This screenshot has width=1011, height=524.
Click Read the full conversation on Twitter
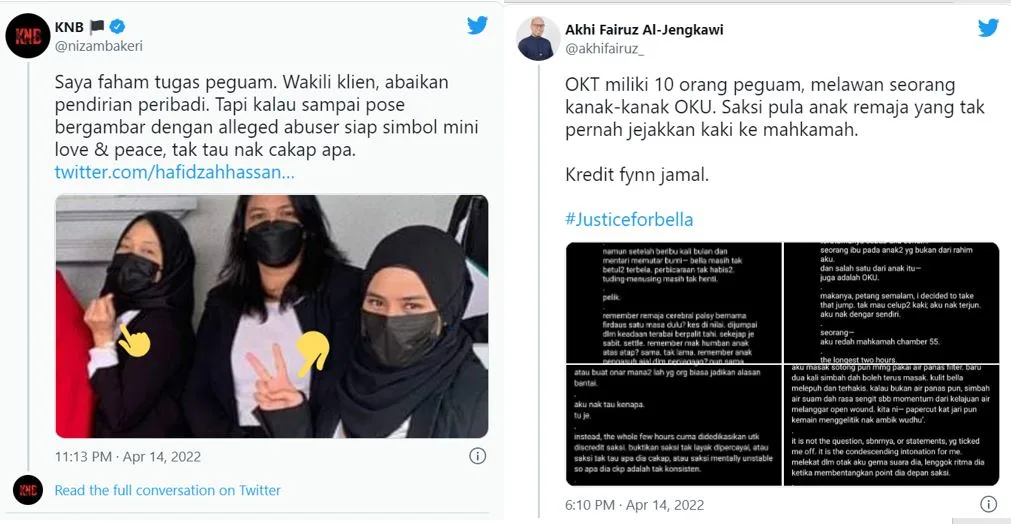point(168,490)
